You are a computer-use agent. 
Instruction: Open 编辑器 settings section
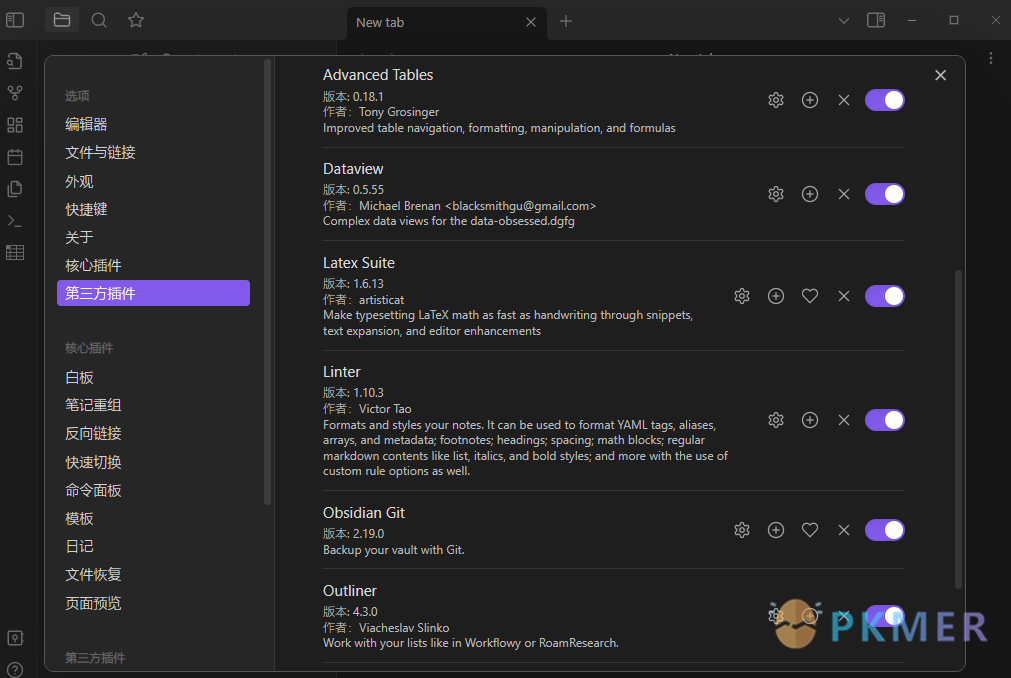[153, 124]
